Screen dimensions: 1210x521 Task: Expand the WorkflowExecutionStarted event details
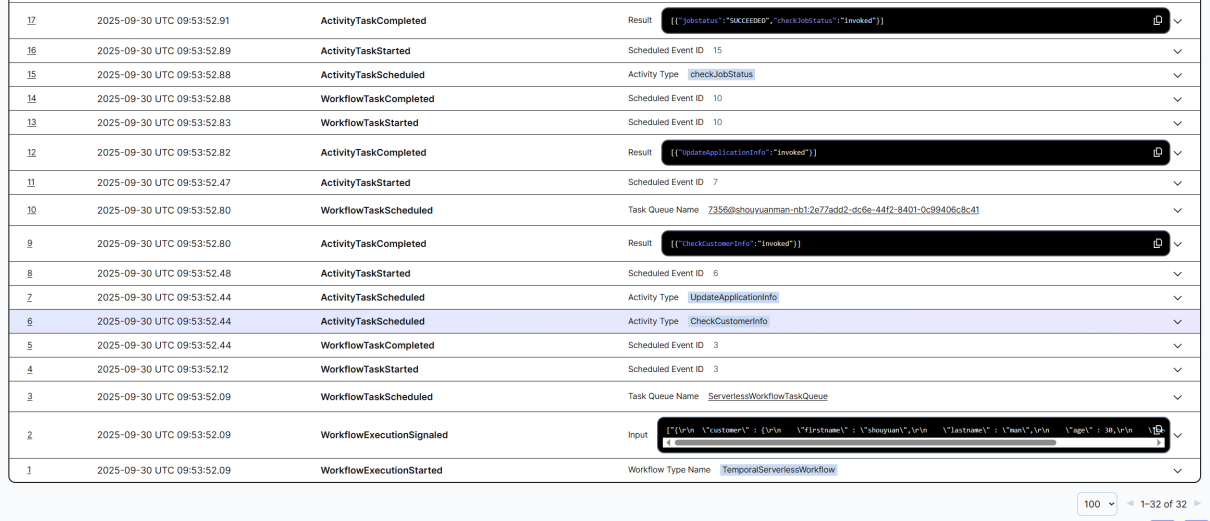[x=1177, y=471]
